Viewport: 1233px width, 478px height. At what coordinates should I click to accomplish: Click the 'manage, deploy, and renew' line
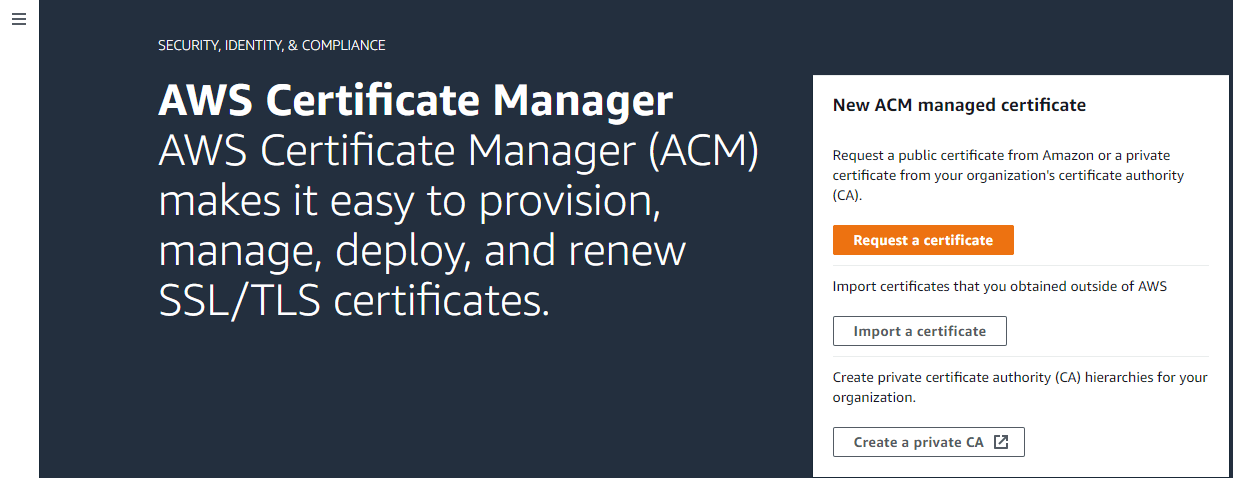(422, 250)
